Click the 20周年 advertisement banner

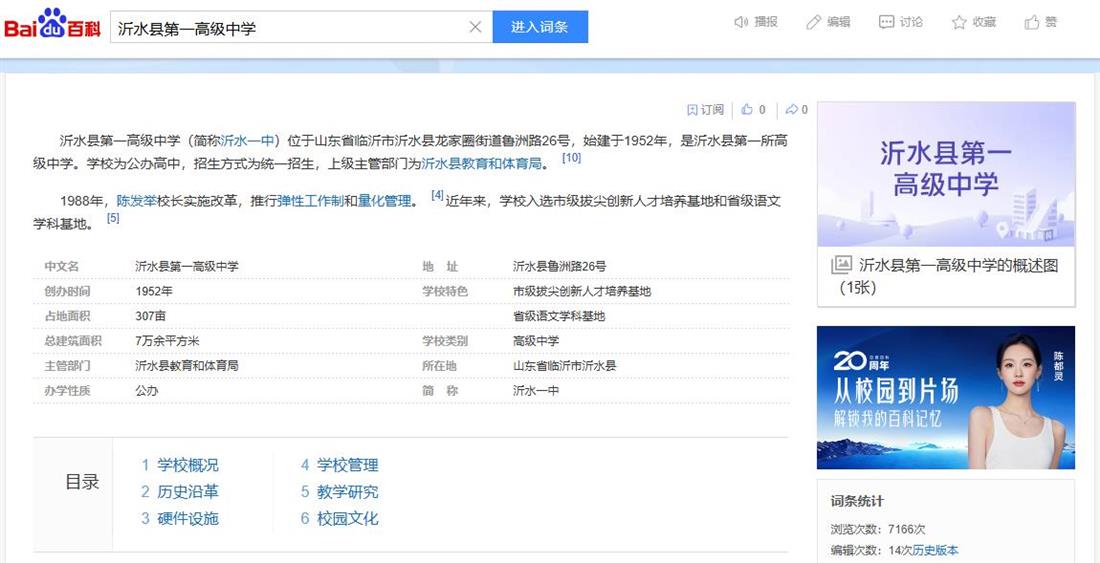945,397
